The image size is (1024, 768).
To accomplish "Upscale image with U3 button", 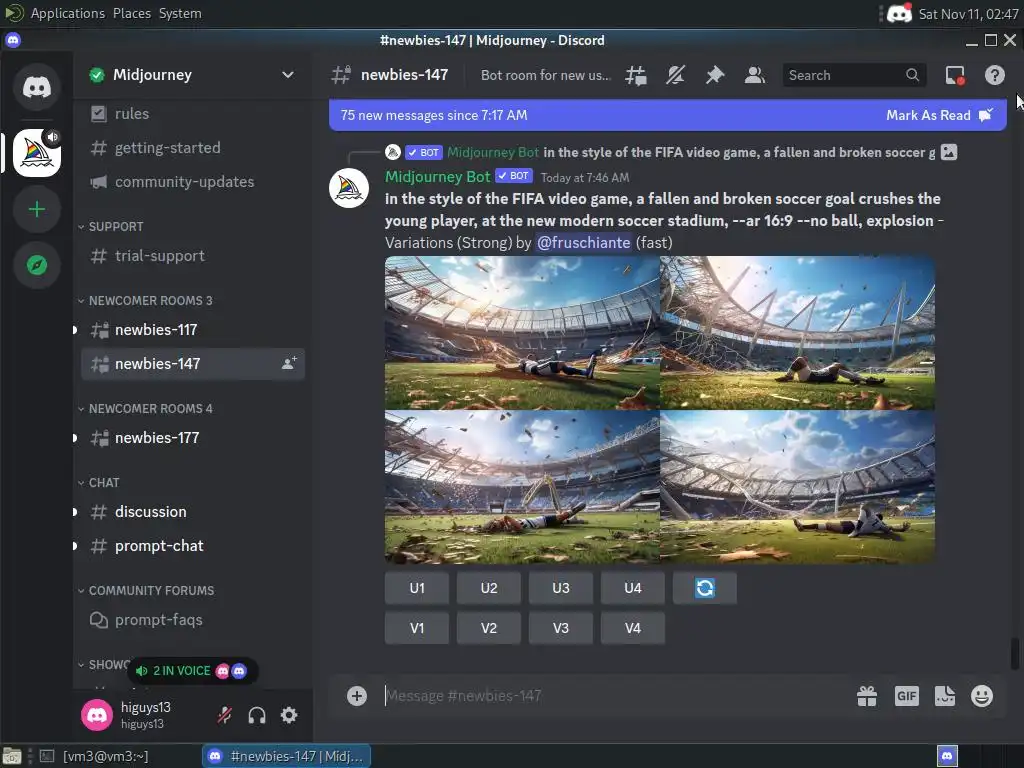I will click(560, 588).
